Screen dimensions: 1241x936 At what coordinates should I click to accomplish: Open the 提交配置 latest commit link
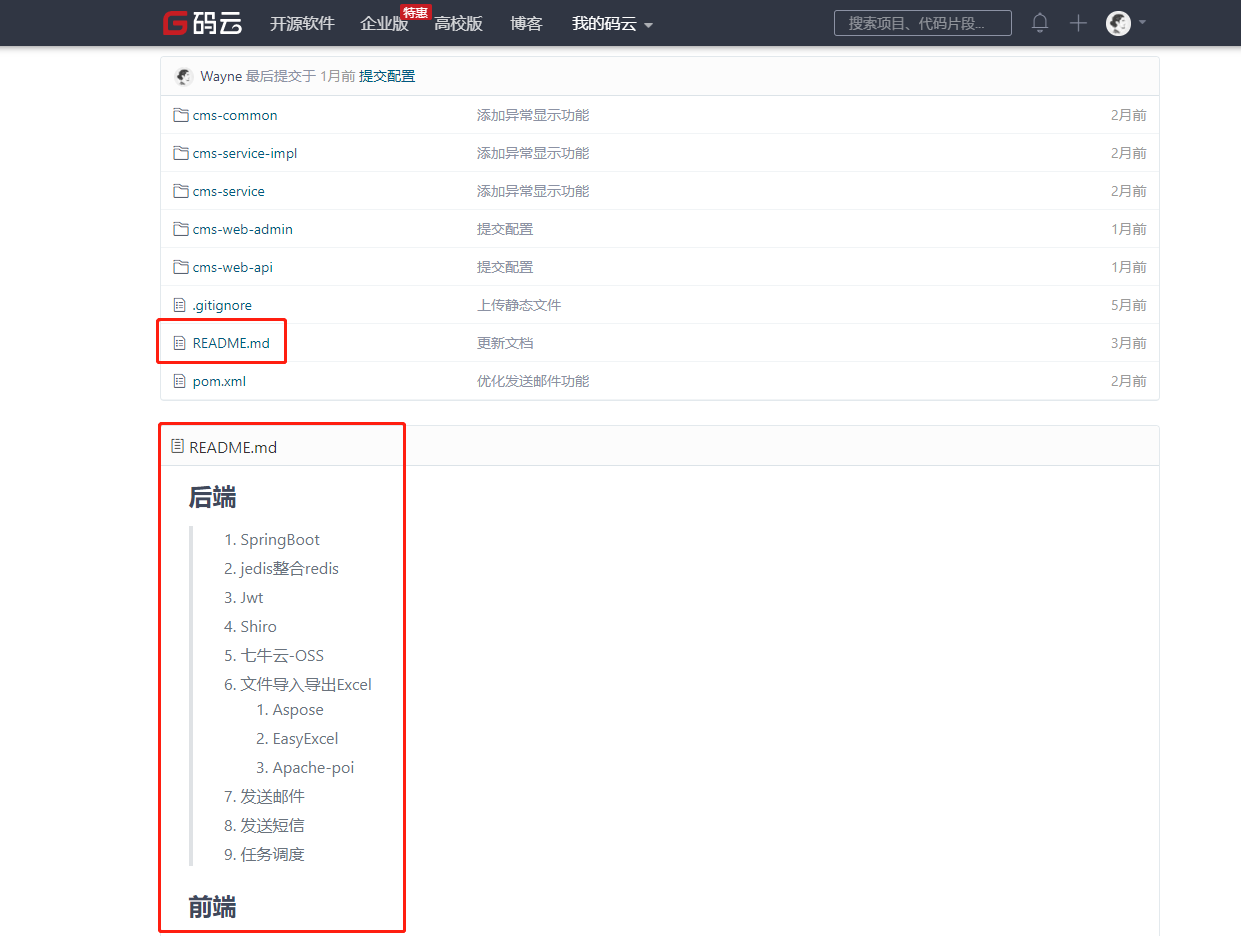387,76
